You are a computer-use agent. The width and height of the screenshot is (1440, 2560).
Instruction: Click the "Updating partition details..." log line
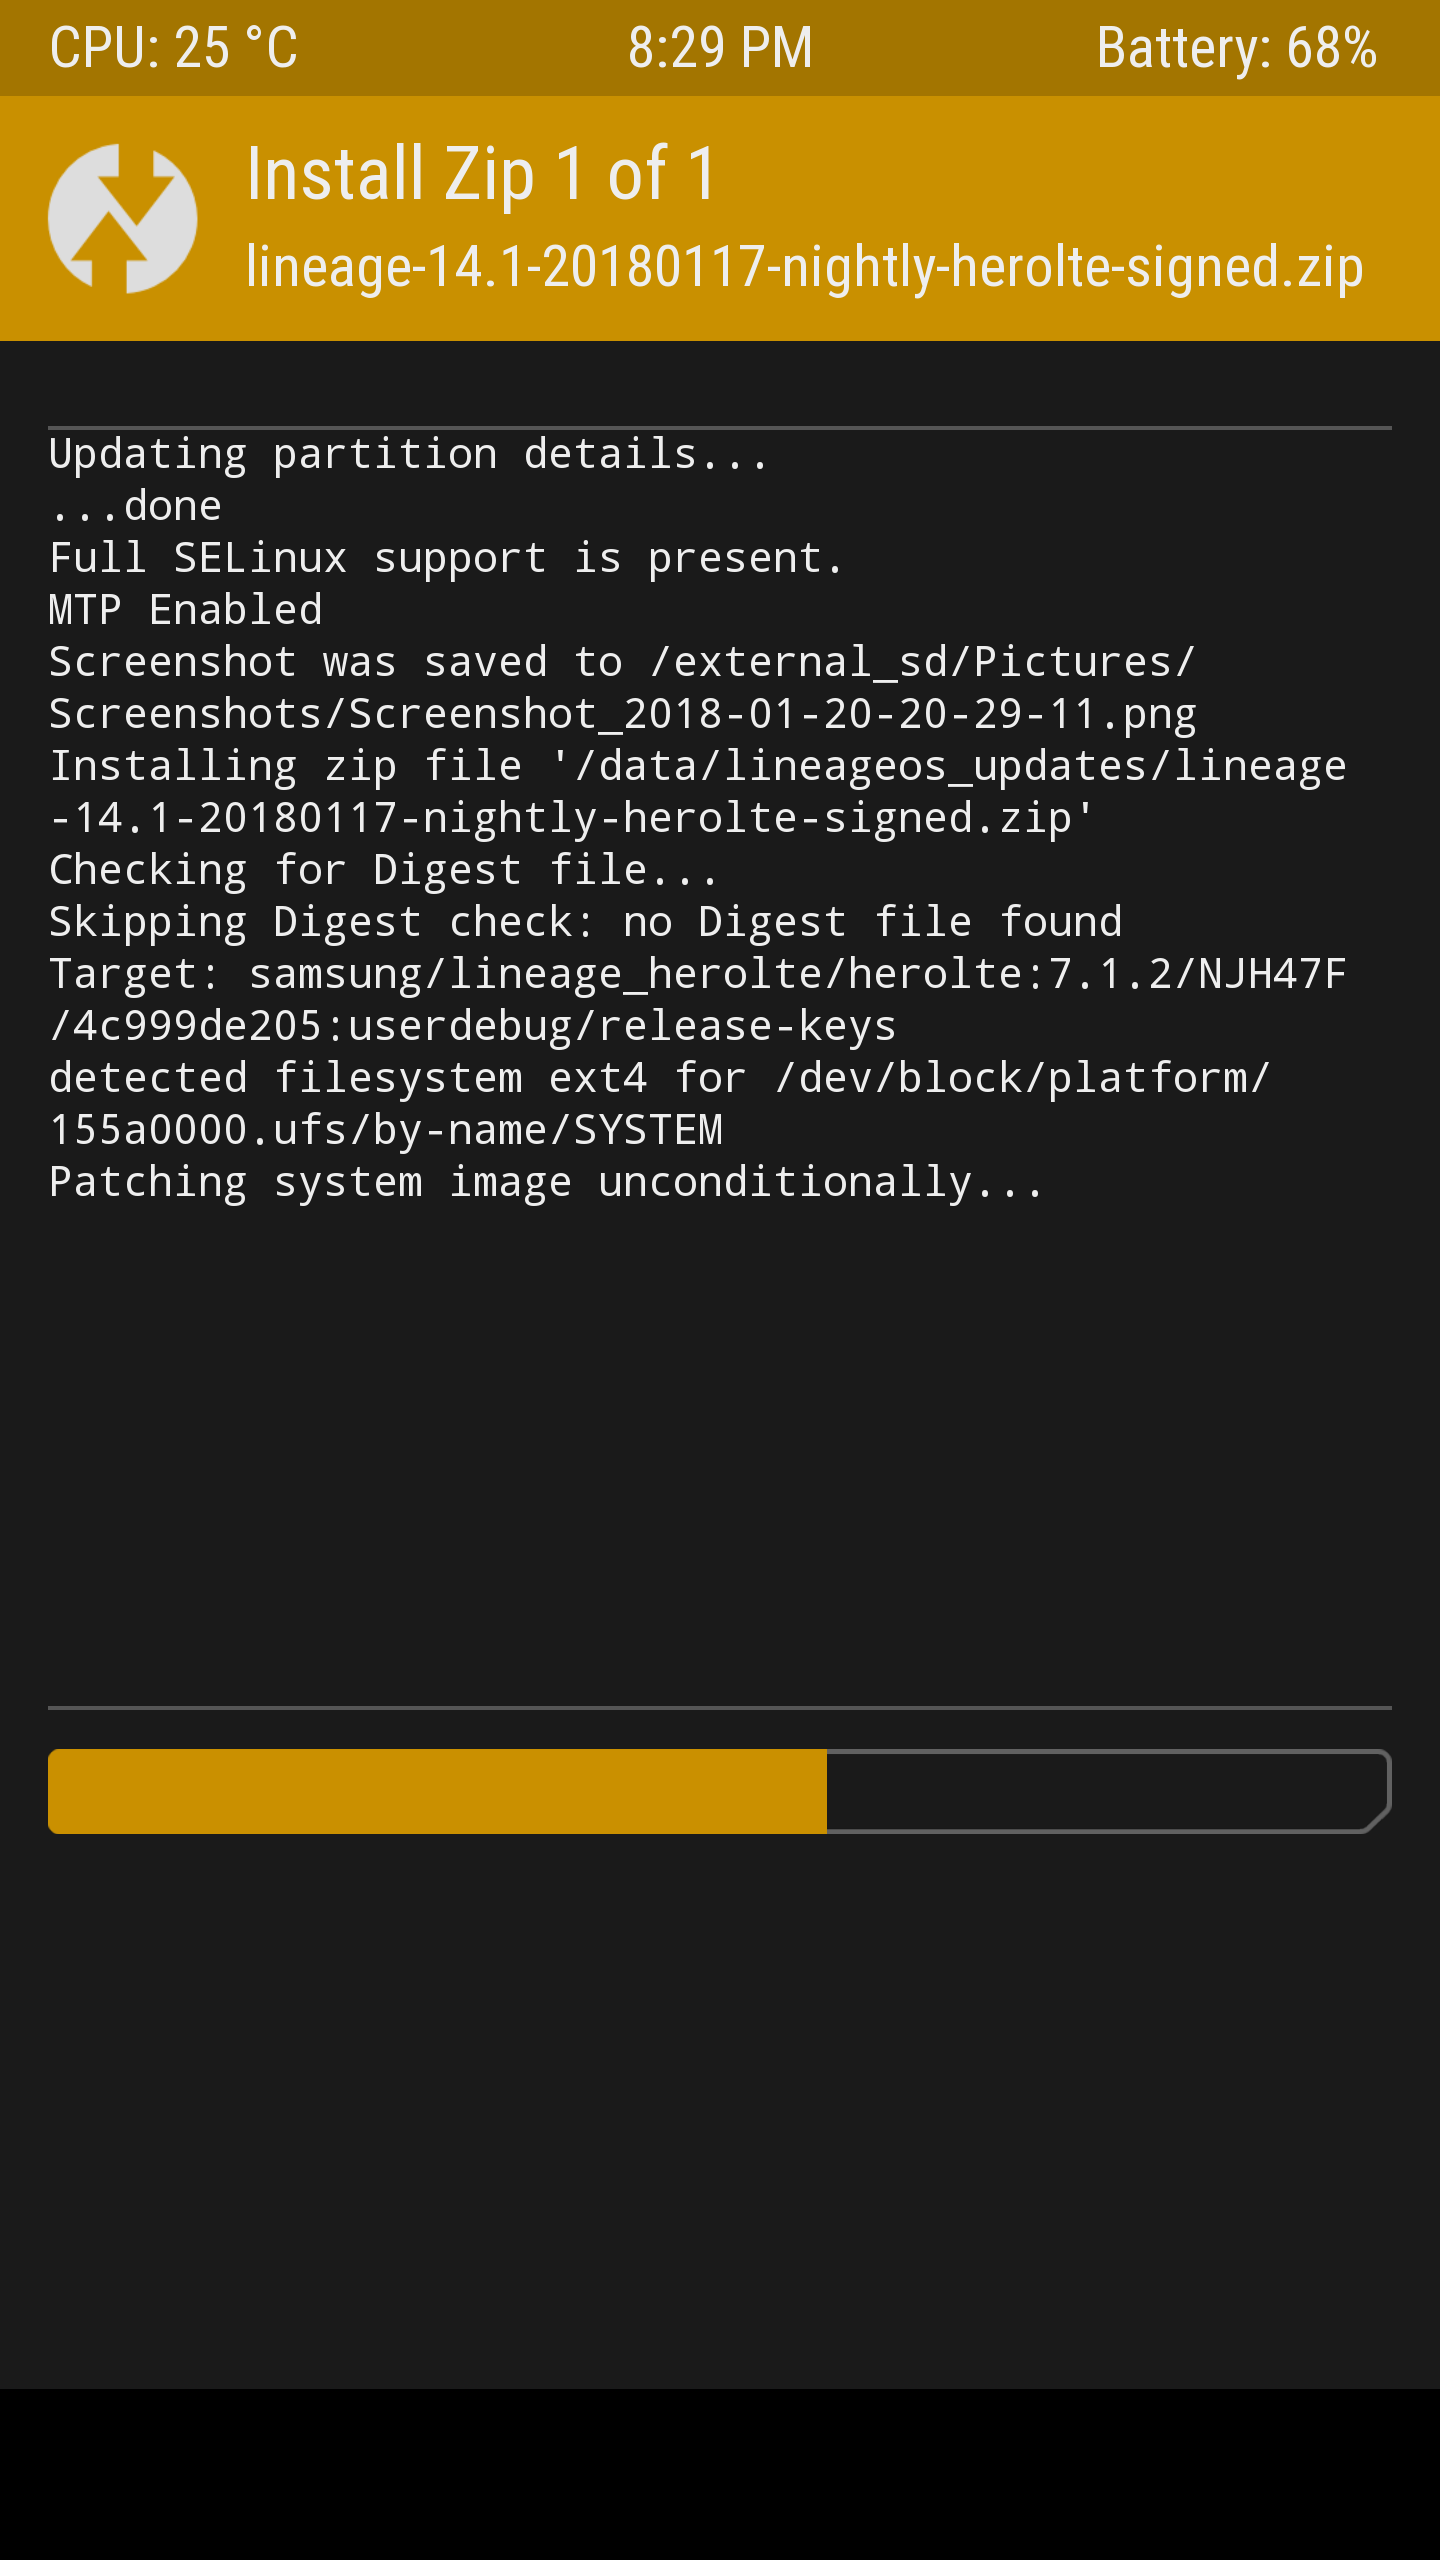click(408, 455)
